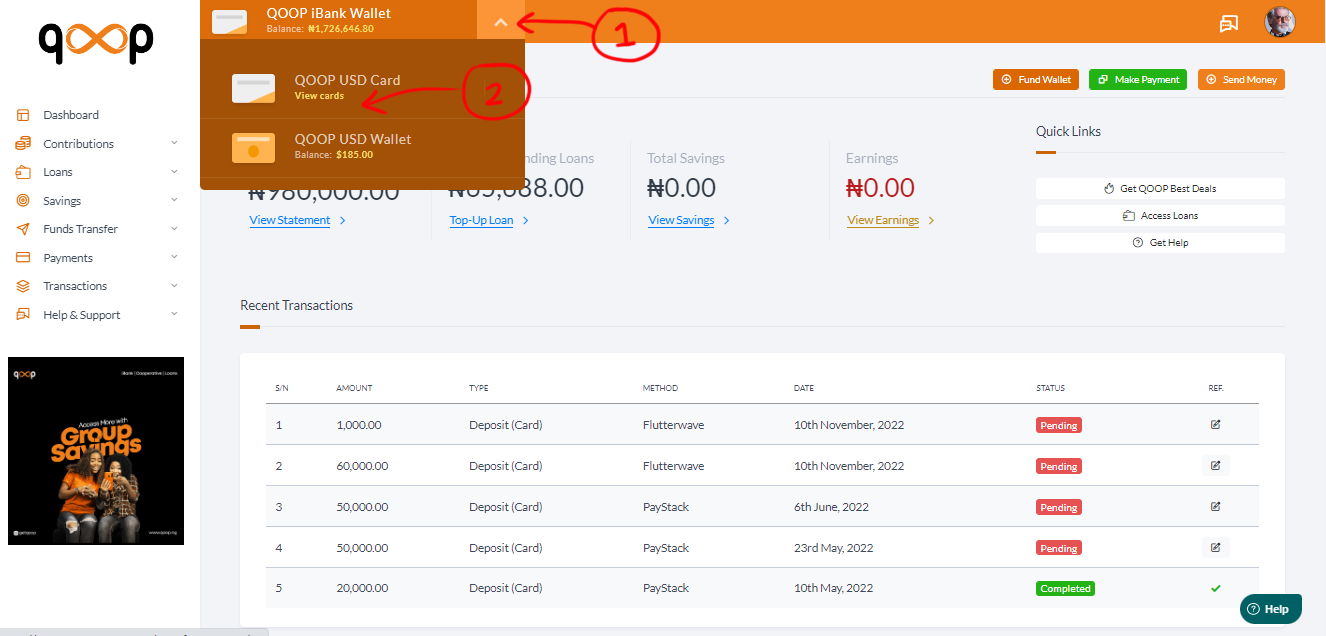Open the View Earnings link

click(883, 220)
